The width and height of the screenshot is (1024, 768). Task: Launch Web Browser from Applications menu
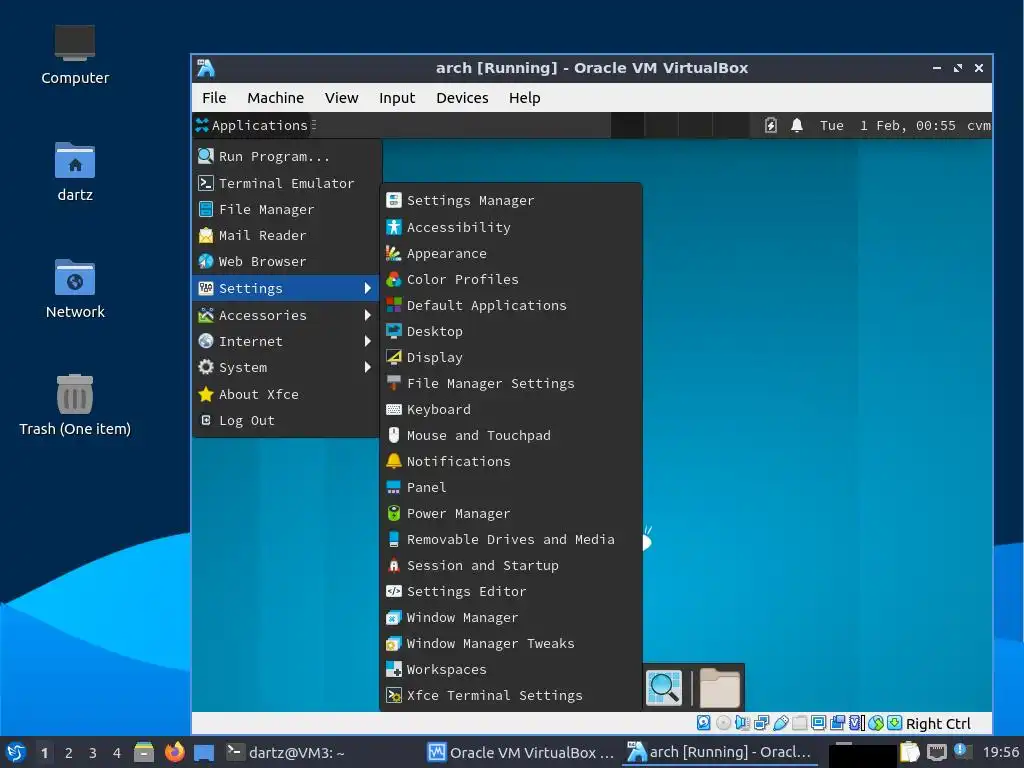286,262
